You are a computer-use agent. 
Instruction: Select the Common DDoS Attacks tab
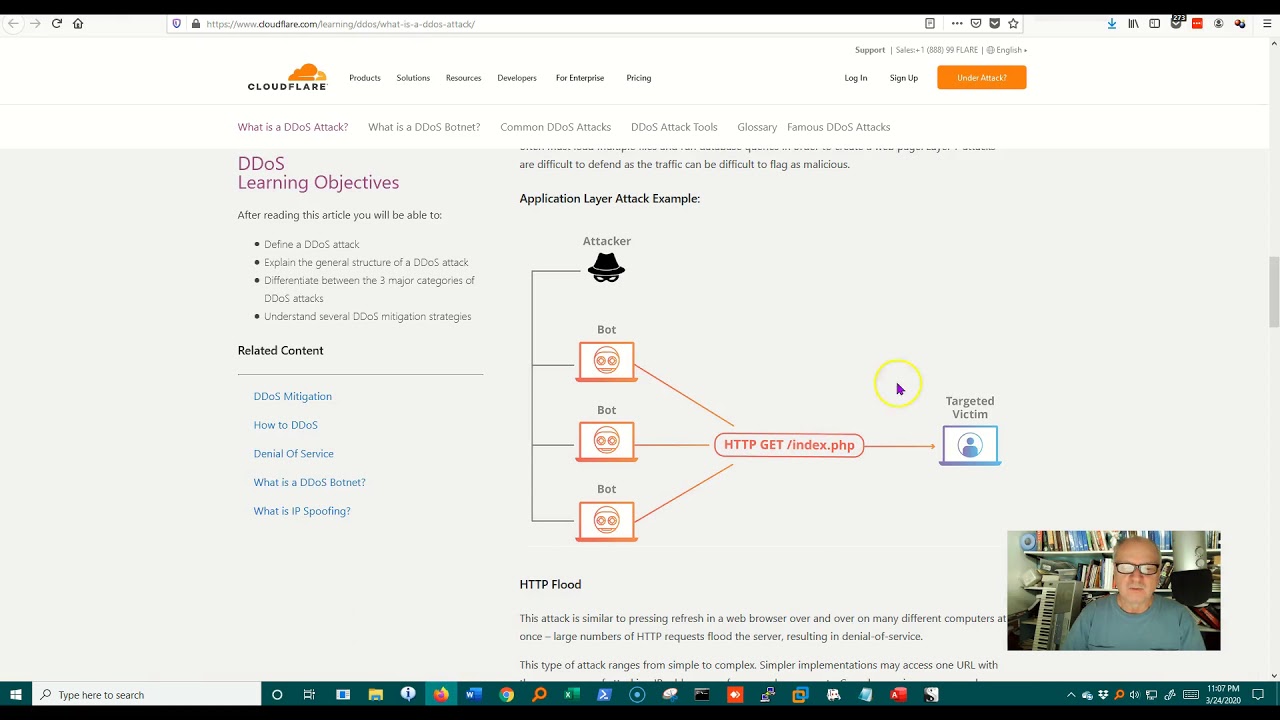tap(555, 127)
